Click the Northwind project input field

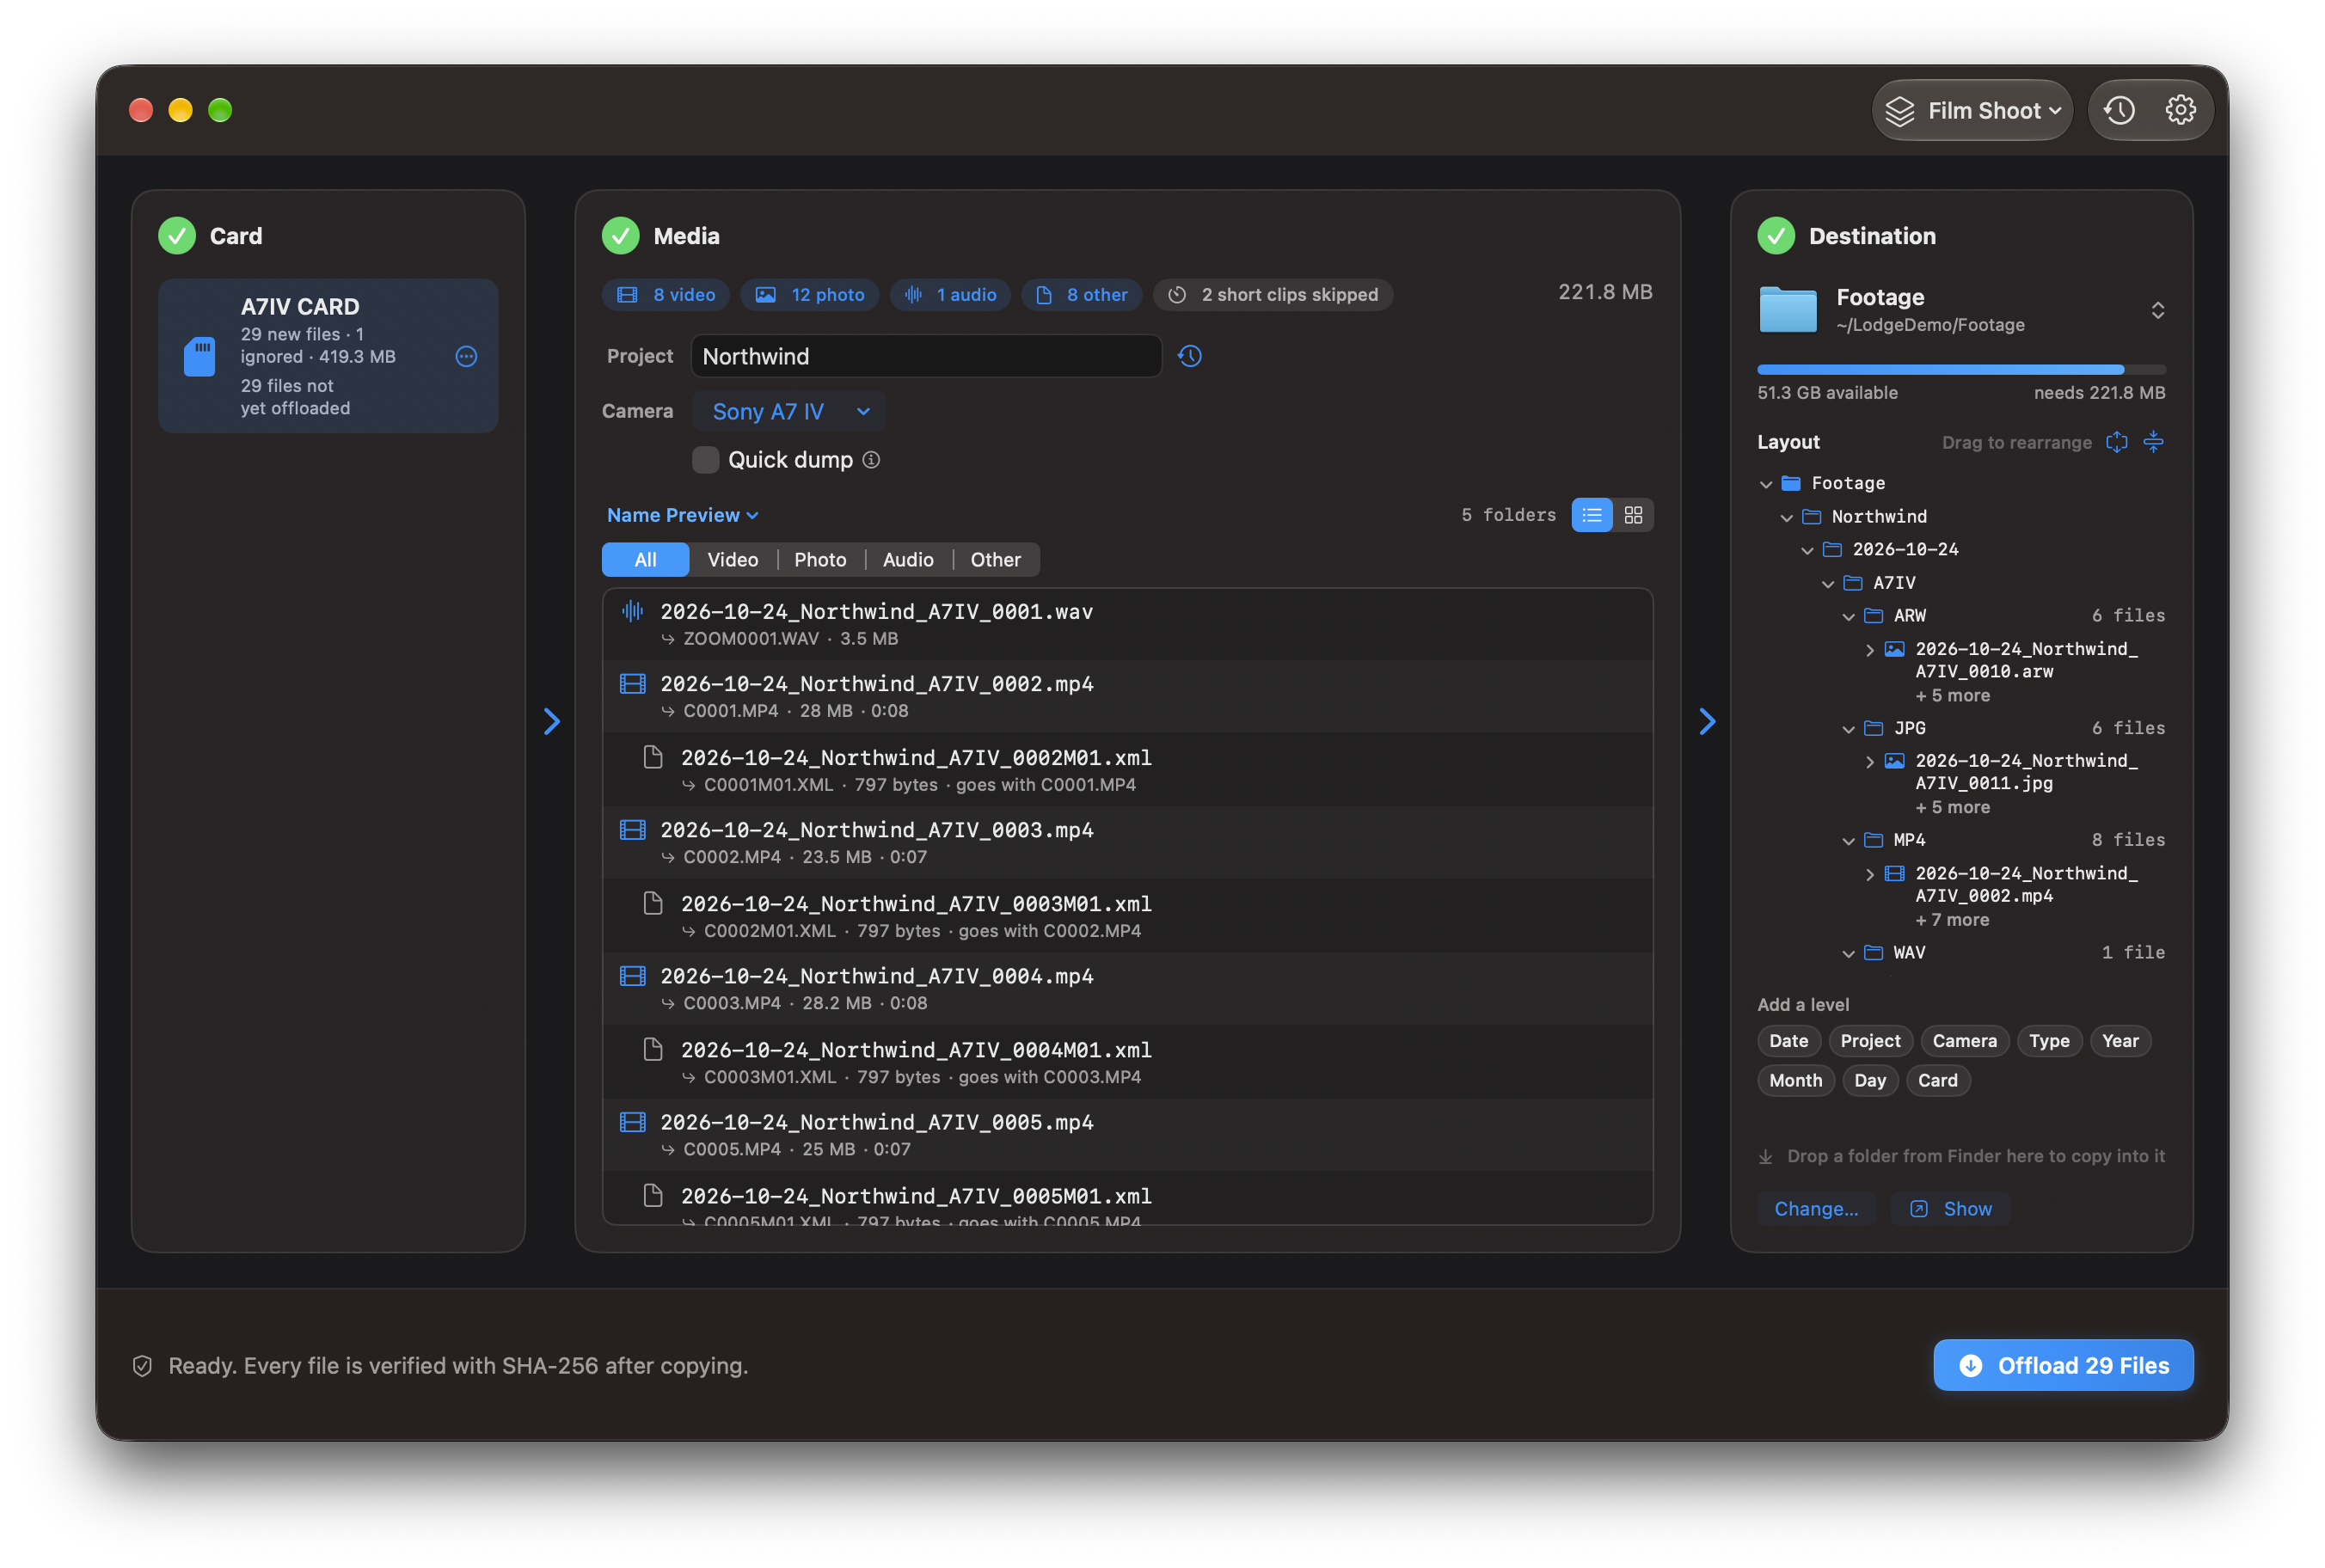[x=926, y=356]
